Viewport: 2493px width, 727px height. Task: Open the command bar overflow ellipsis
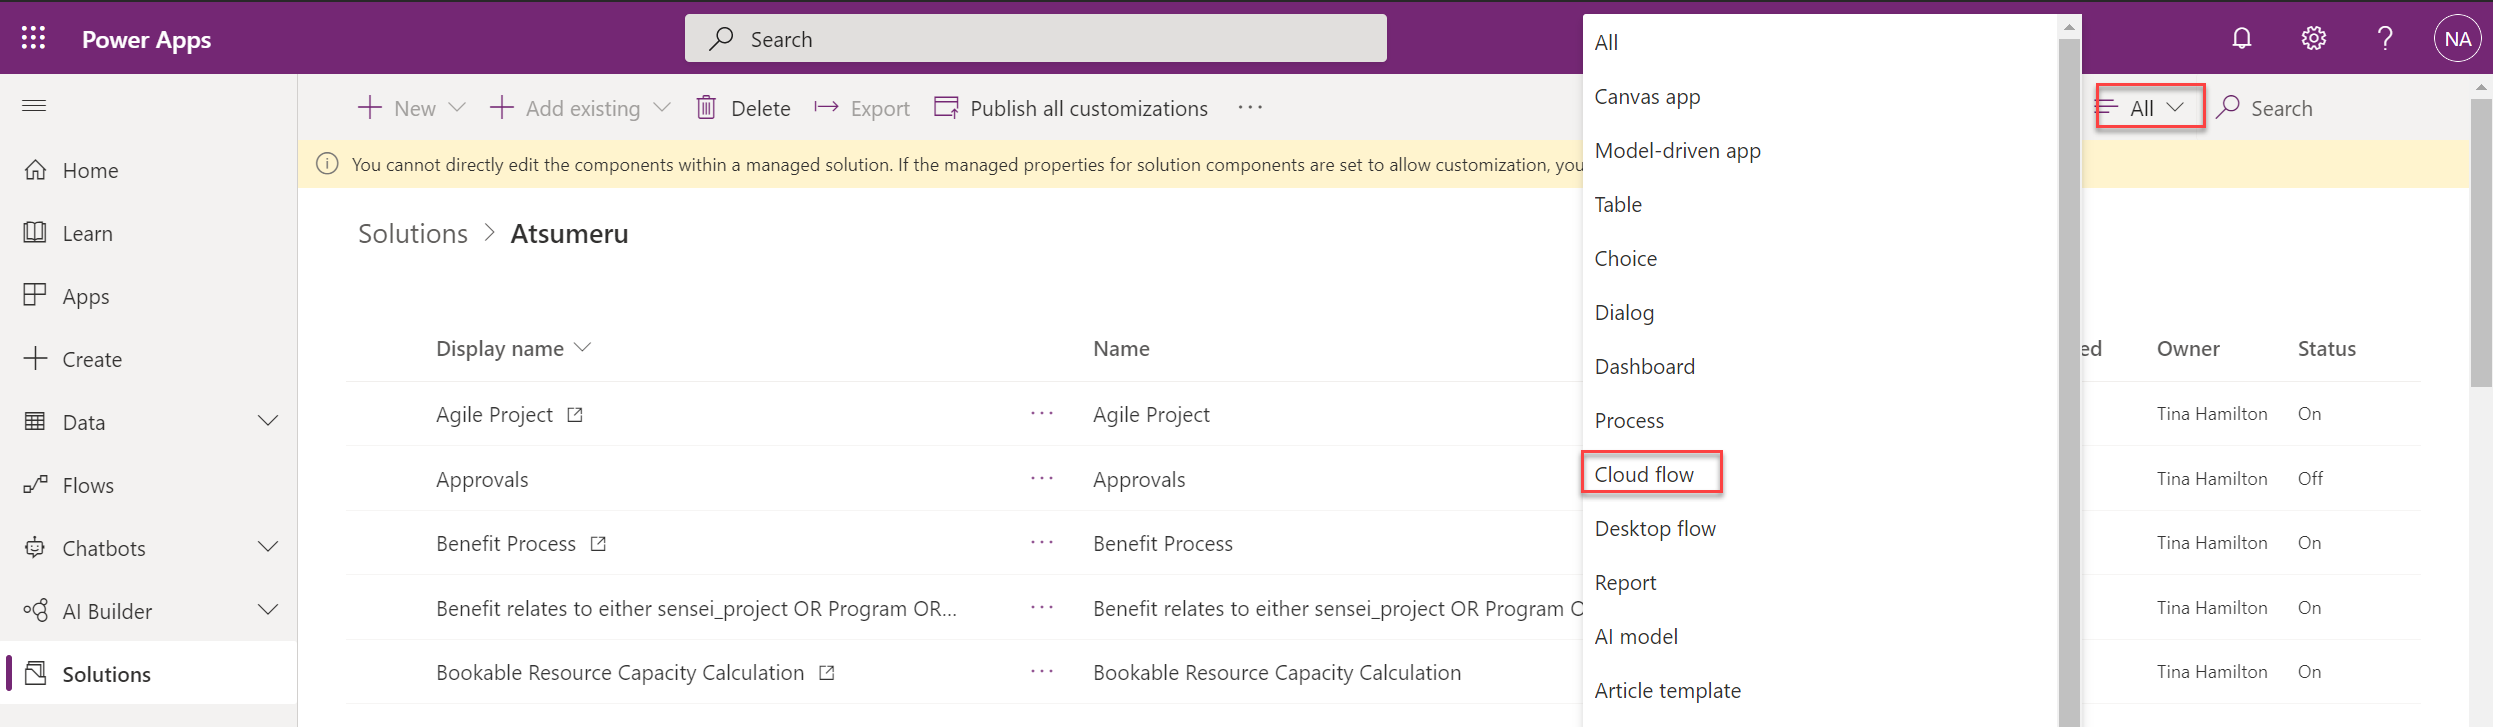click(1250, 107)
